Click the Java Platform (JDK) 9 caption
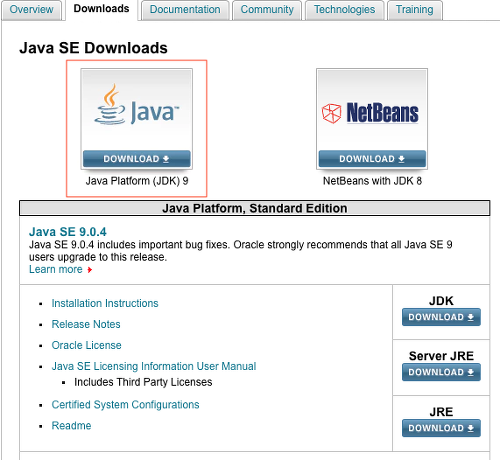The width and height of the screenshot is (500, 460). (x=137, y=181)
